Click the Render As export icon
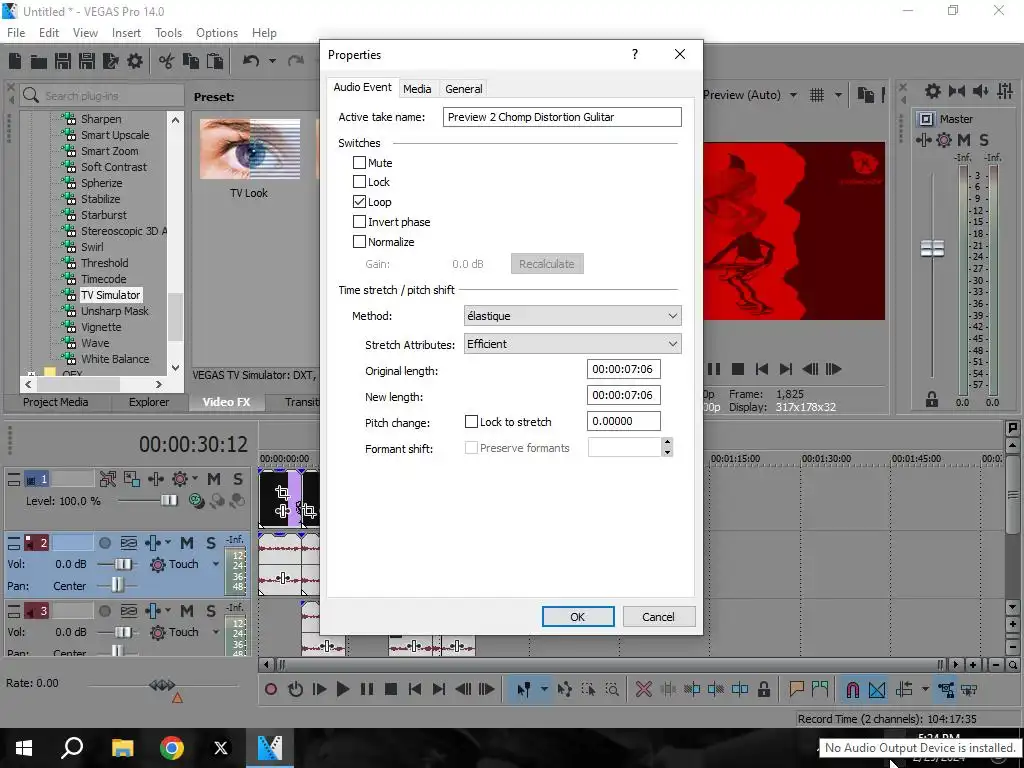 tap(110, 61)
